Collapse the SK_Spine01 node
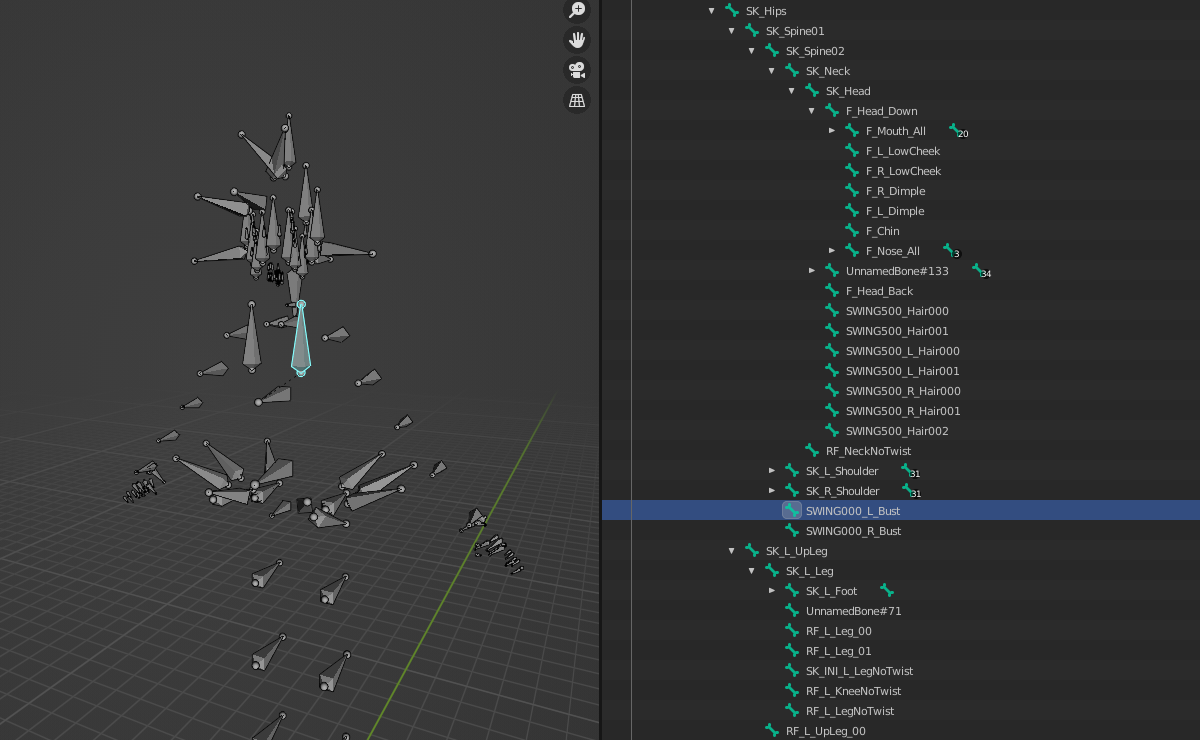The image size is (1200, 740). pyautogui.click(x=732, y=31)
